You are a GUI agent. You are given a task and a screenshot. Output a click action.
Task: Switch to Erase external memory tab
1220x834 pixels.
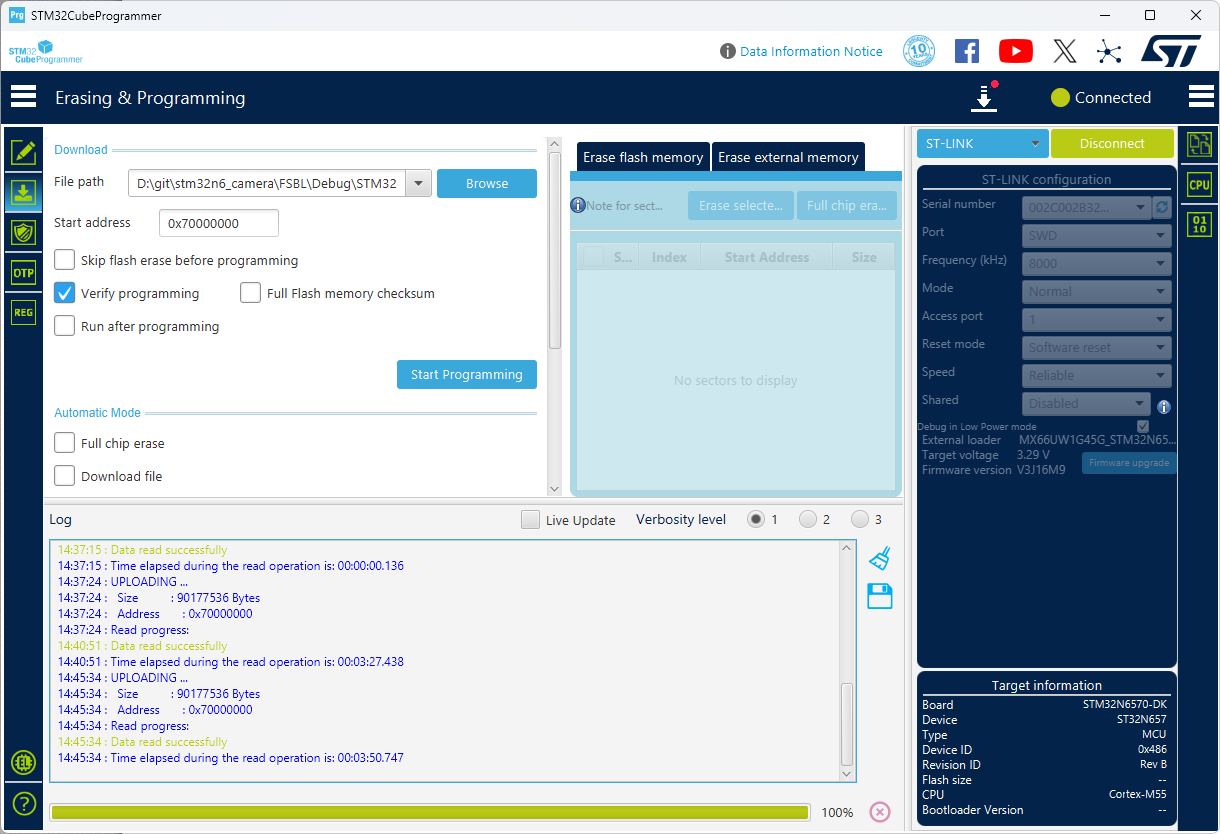[x=788, y=157]
